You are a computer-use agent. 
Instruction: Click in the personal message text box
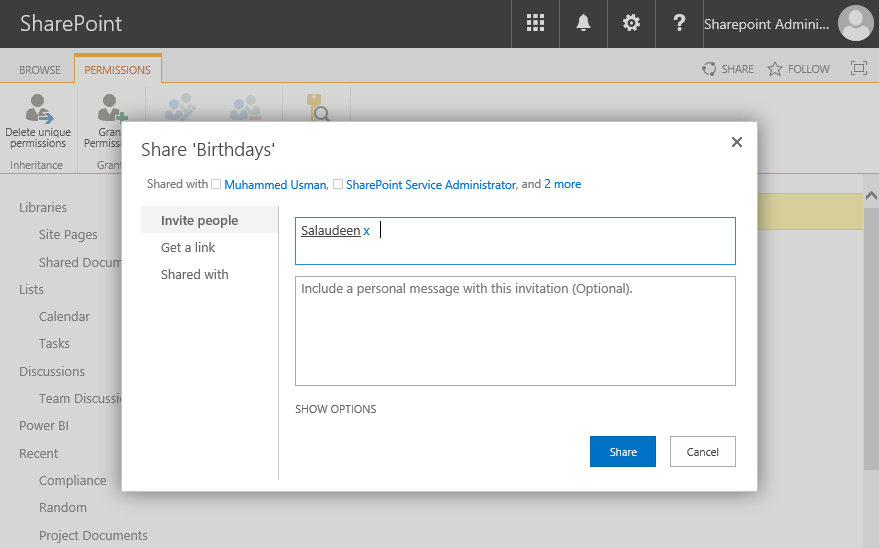[515, 331]
